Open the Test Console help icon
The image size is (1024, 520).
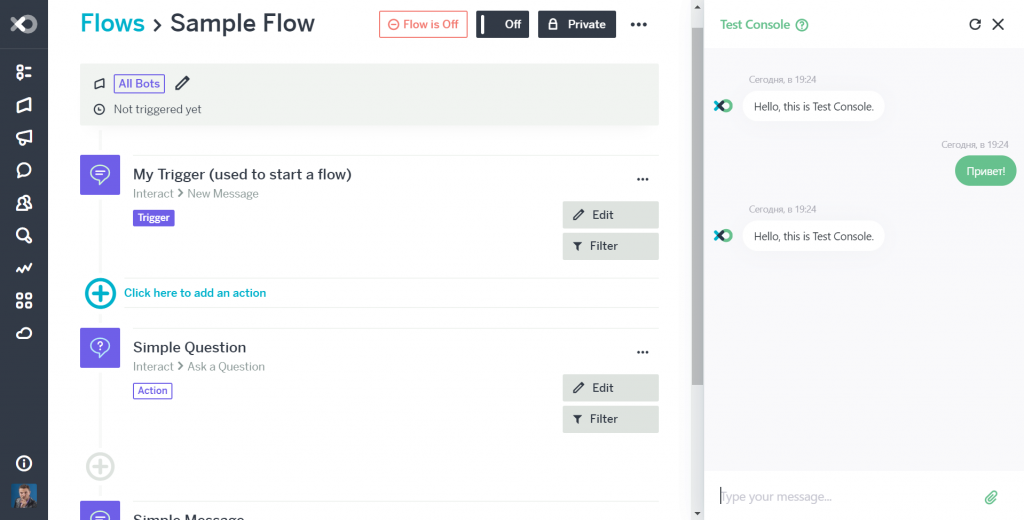802,25
